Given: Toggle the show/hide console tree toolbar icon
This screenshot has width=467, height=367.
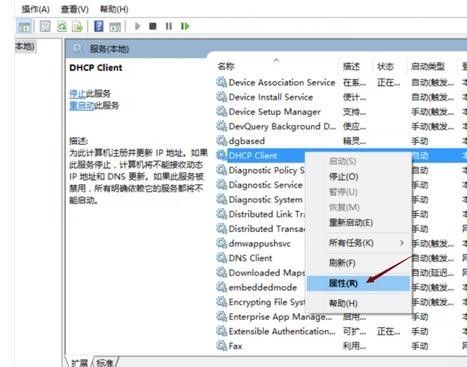Looking at the screenshot, I should point(24,26).
